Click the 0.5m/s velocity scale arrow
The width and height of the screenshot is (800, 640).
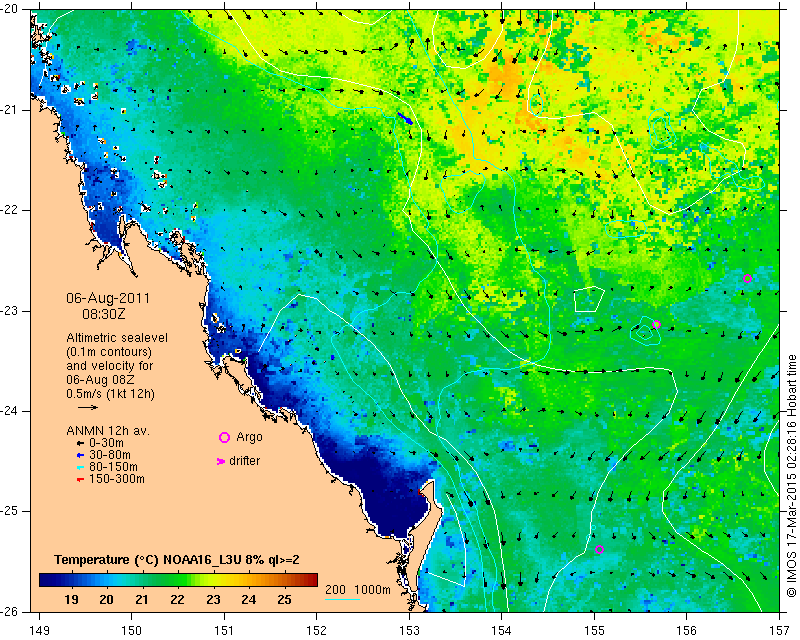click(x=88, y=407)
